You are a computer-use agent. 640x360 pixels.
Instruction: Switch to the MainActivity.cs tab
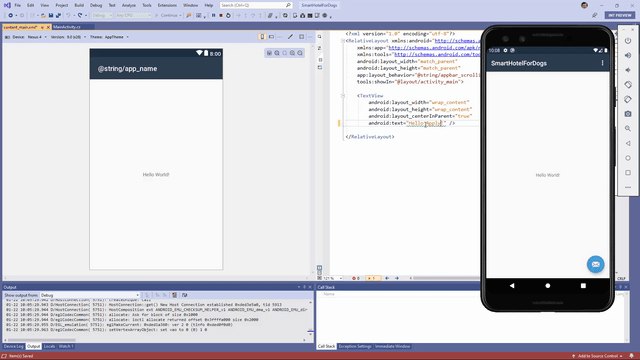pyautogui.click(x=67, y=27)
